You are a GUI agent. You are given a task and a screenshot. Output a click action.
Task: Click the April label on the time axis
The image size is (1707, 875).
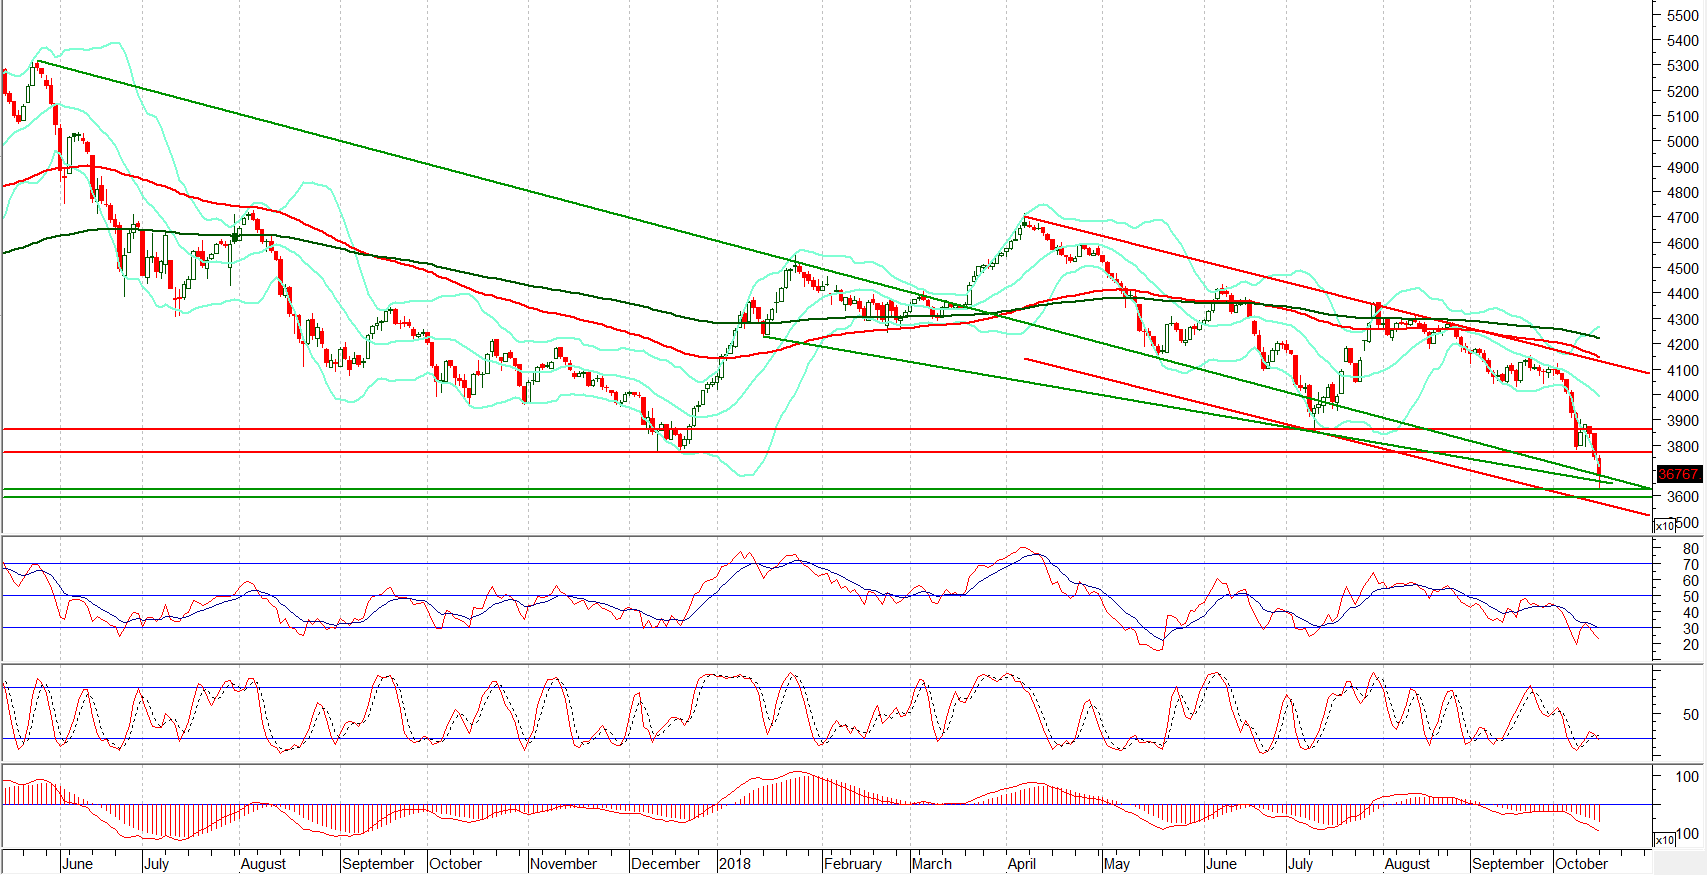pos(1022,863)
